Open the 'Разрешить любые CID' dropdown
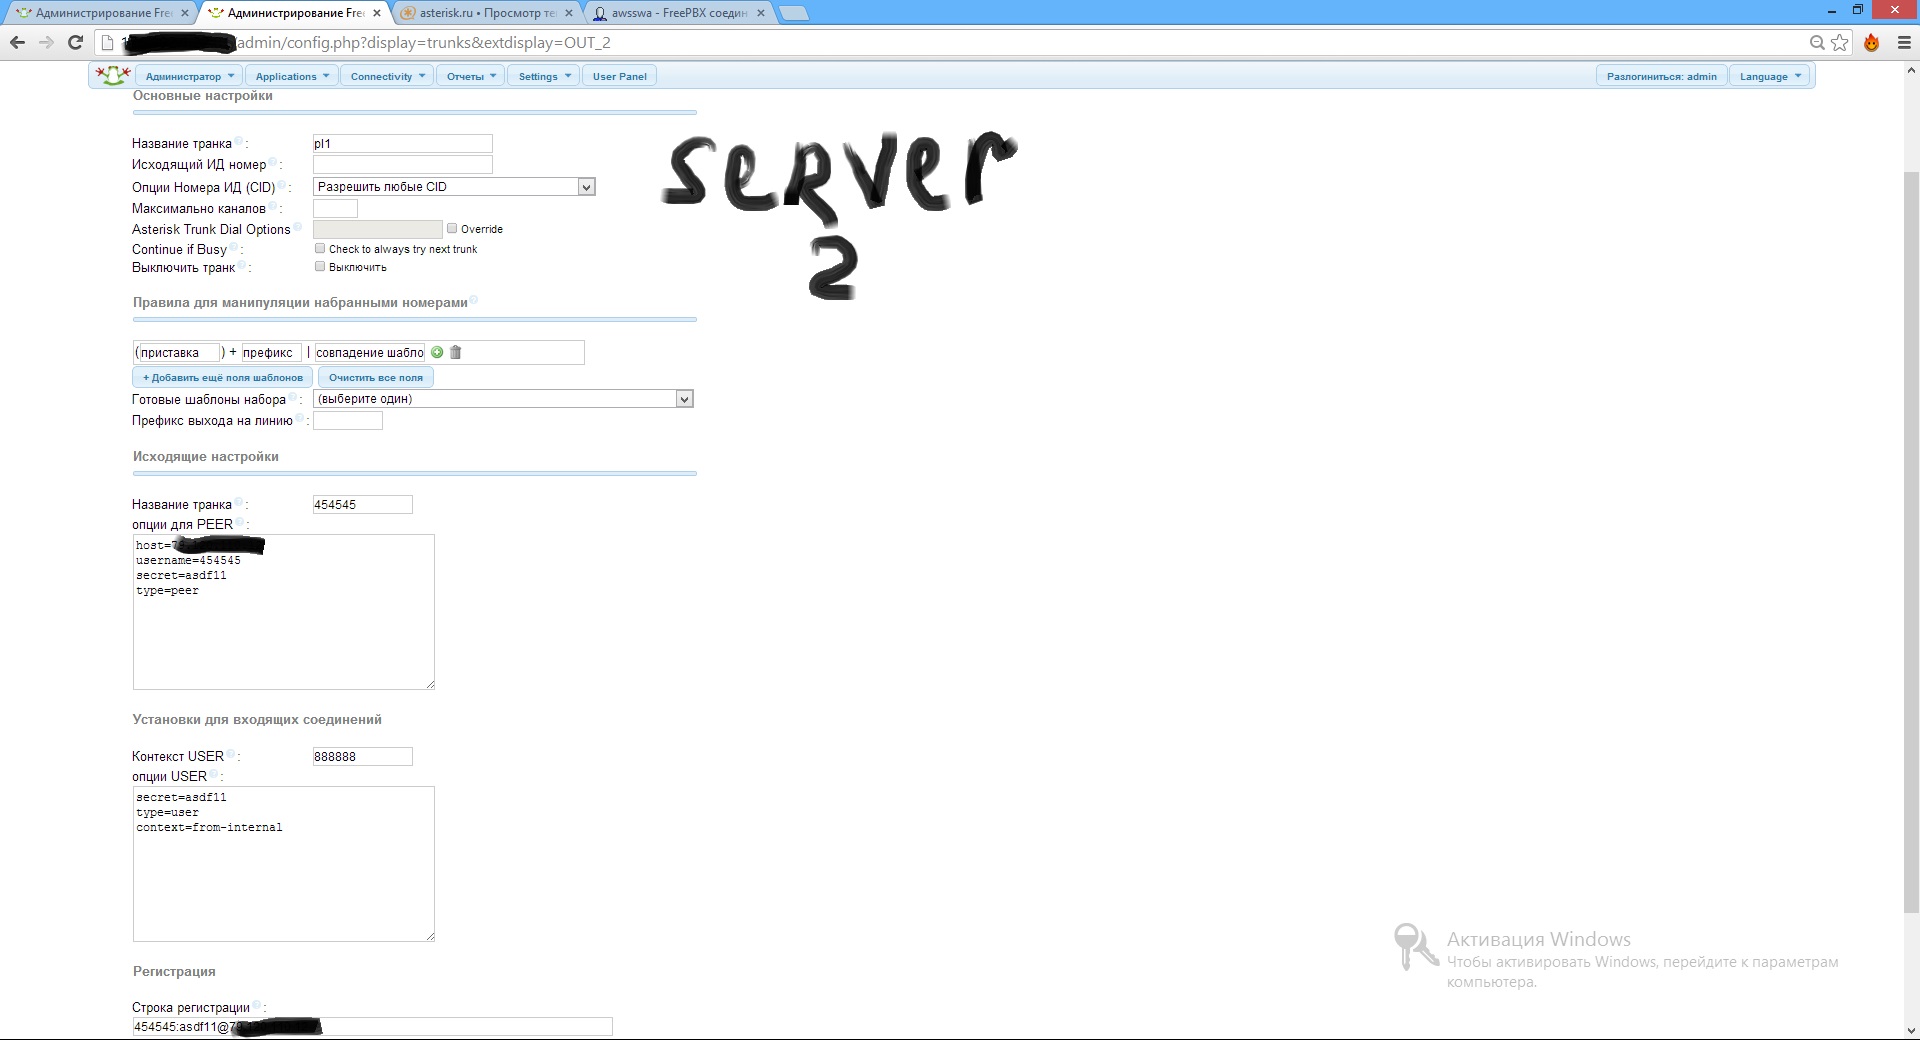The image size is (1920, 1040). pos(454,187)
